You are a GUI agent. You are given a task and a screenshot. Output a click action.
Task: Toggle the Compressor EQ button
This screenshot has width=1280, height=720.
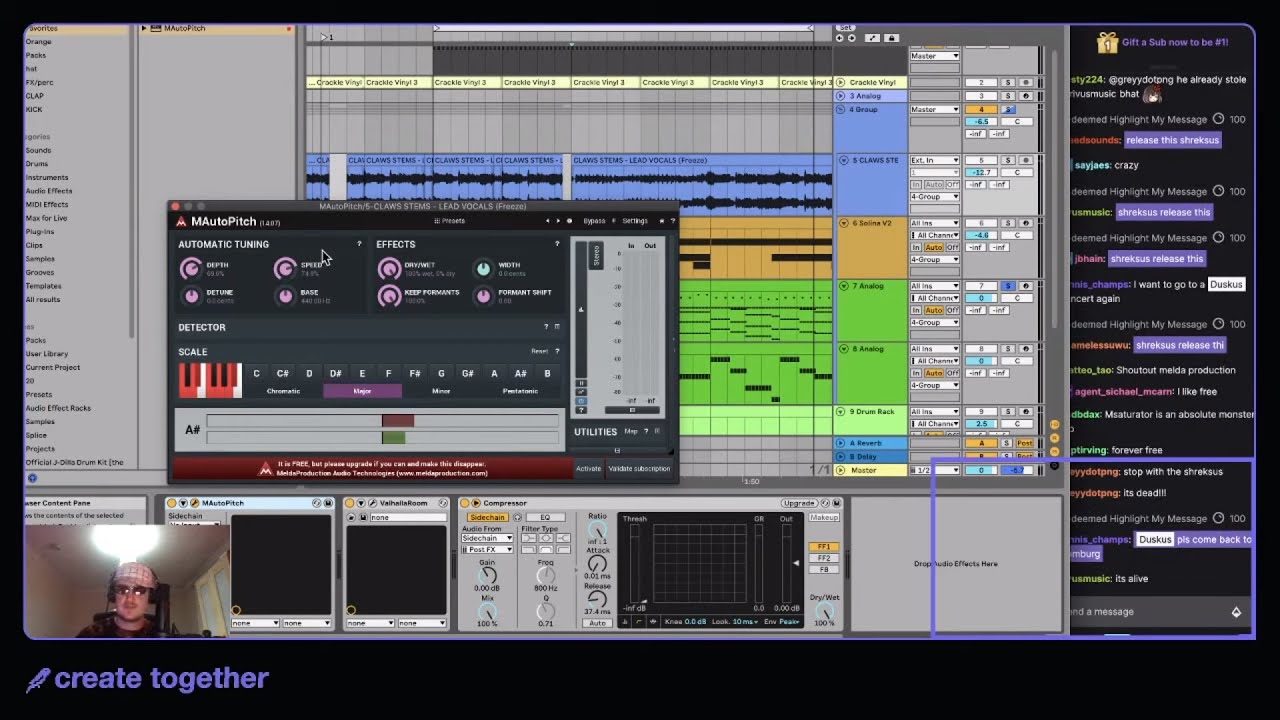point(545,517)
